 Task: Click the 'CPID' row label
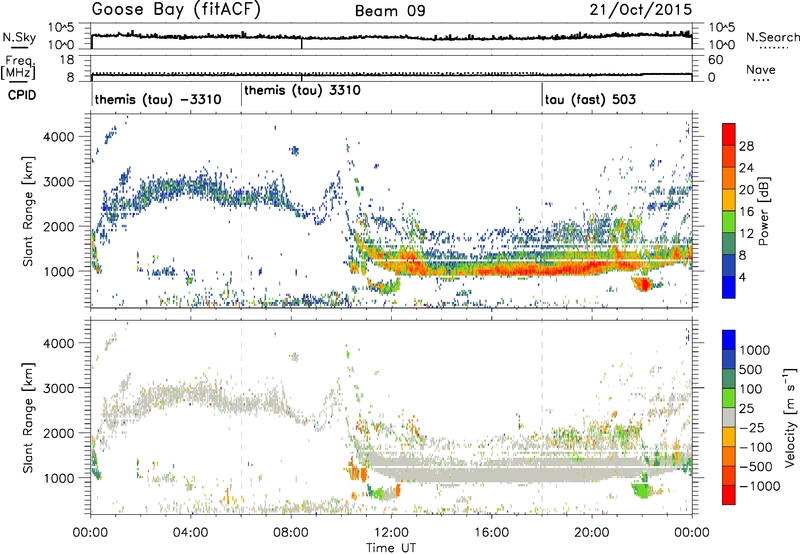point(22,95)
